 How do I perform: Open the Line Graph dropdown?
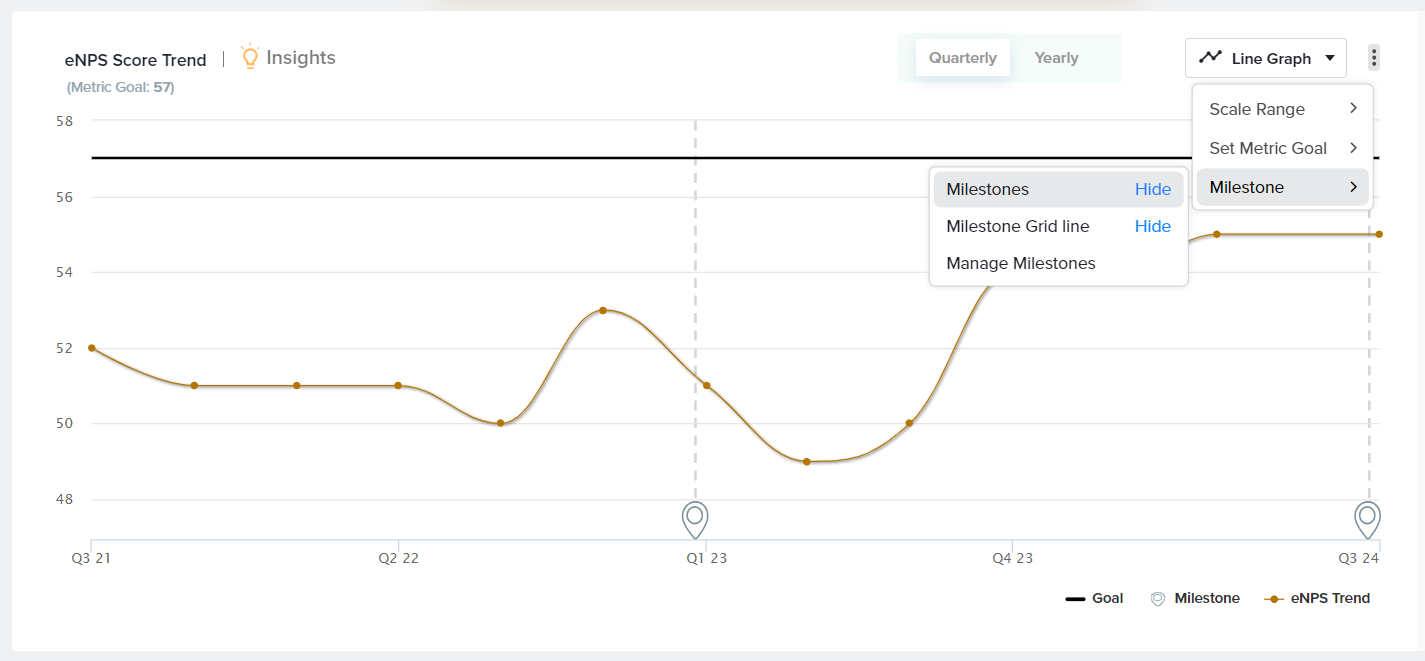tap(1266, 58)
